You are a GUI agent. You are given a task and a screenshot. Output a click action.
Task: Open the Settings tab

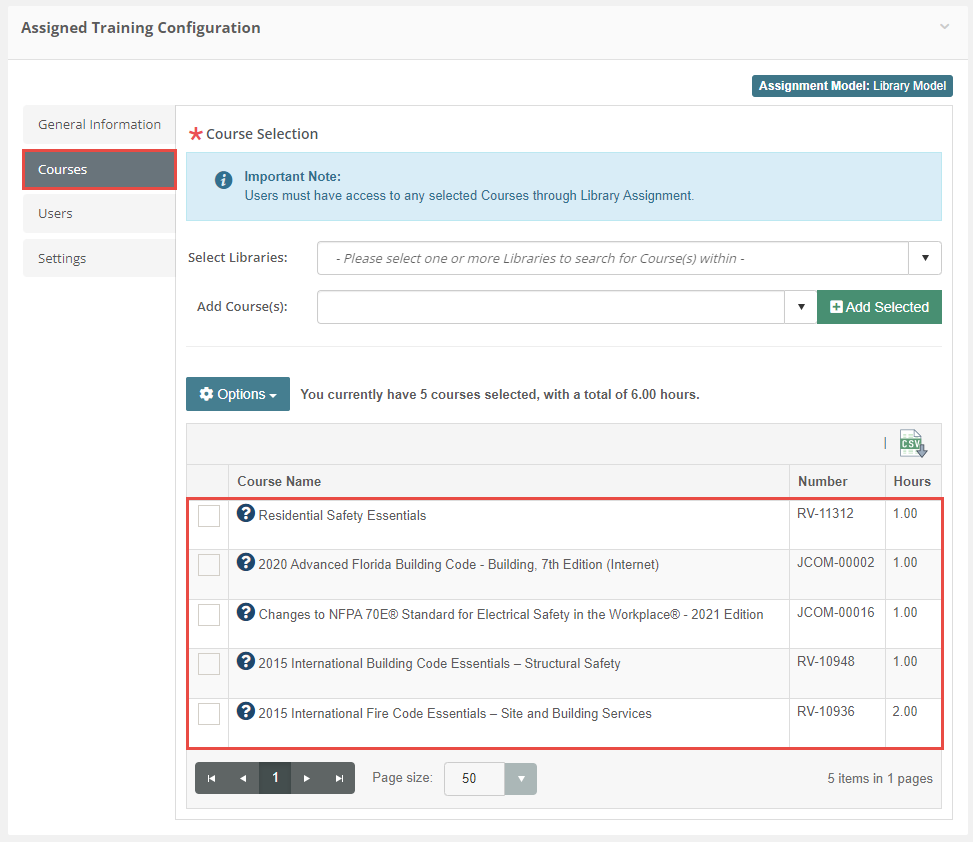click(x=99, y=258)
